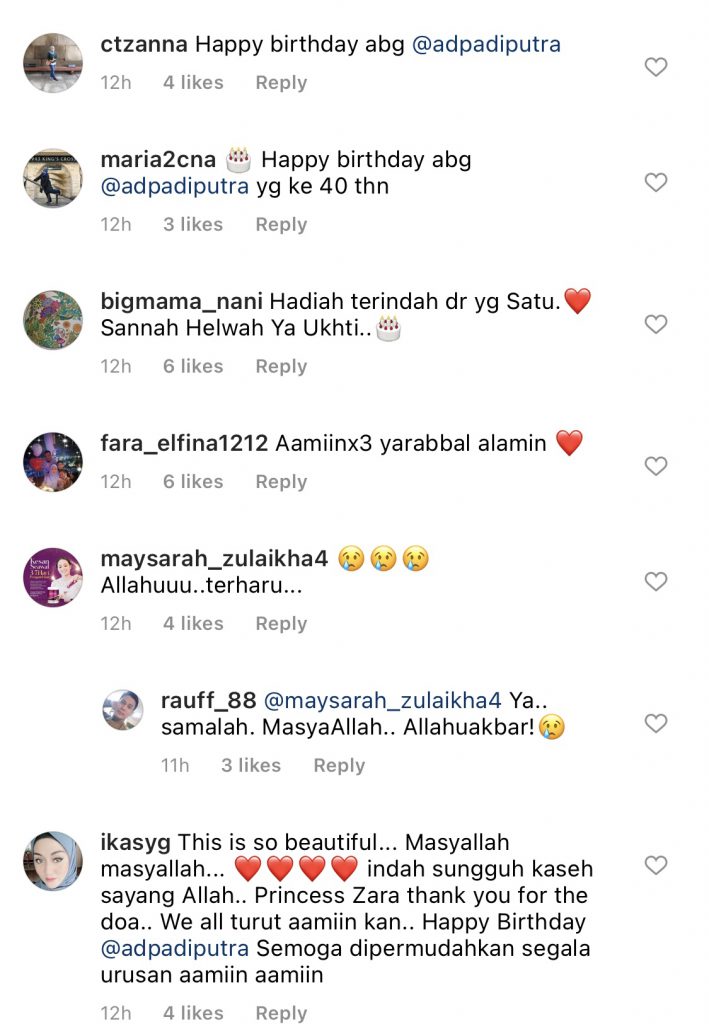Reply to fara_elfina1212's comment
Image resolution: width=709 pixels, height=1024 pixels.
click(281, 482)
